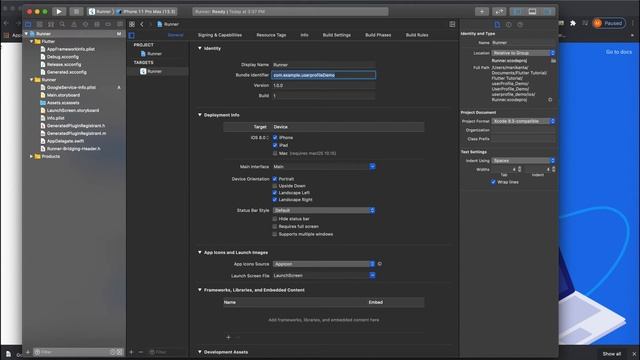Open the App Icons Source dropdown
The height and width of the screenshot is (360, 640).
324,264
